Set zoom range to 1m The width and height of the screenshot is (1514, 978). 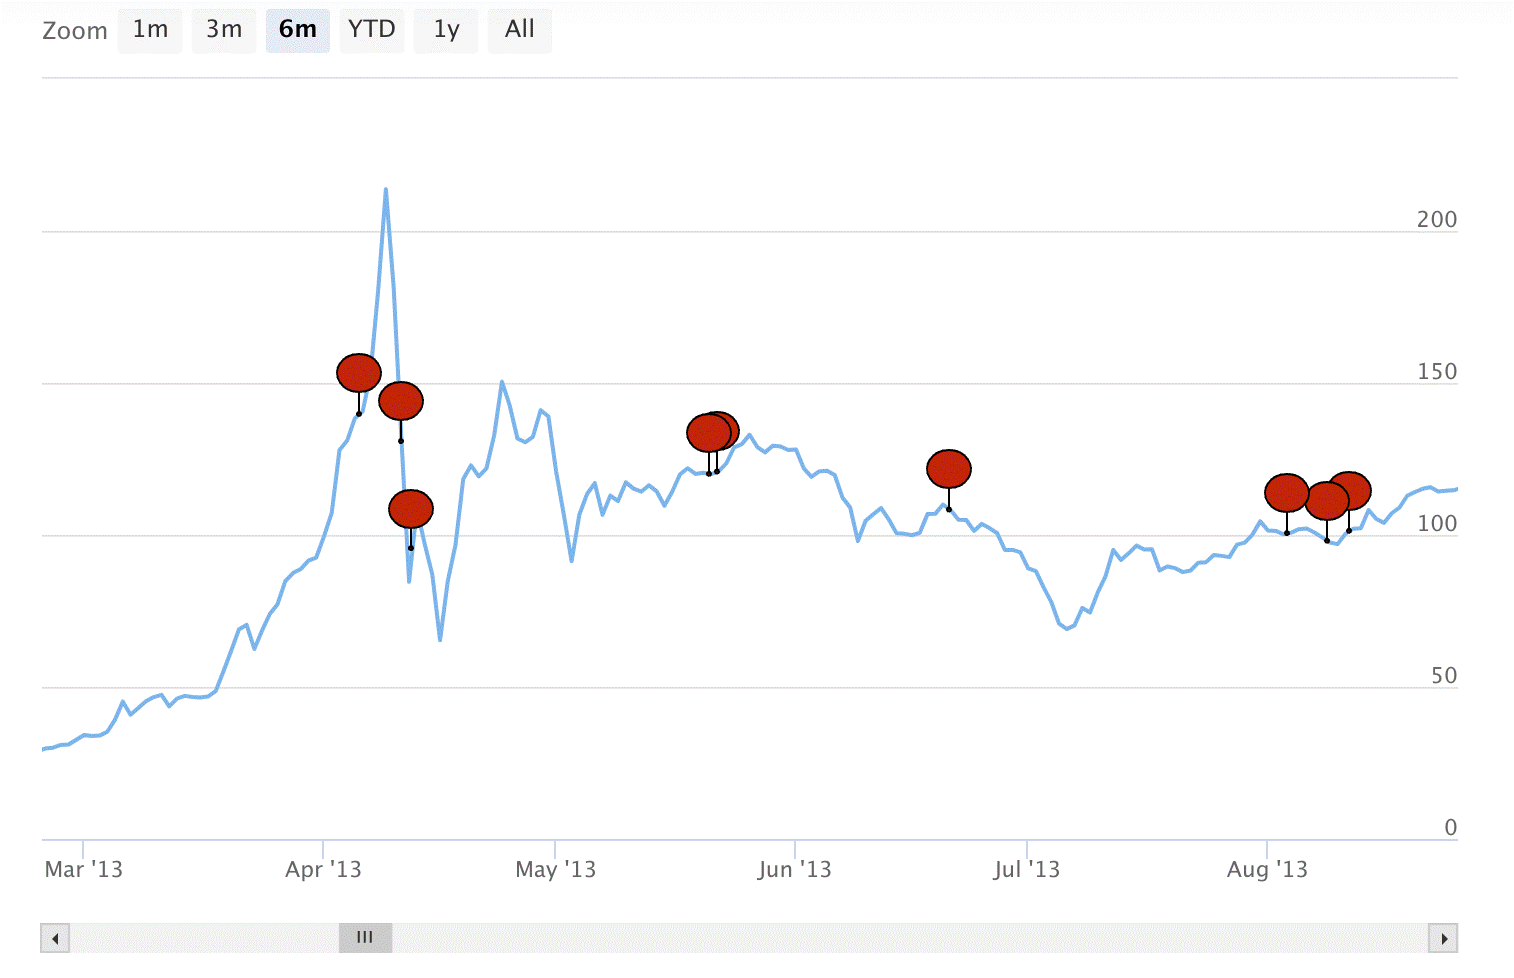pos(150,30)
